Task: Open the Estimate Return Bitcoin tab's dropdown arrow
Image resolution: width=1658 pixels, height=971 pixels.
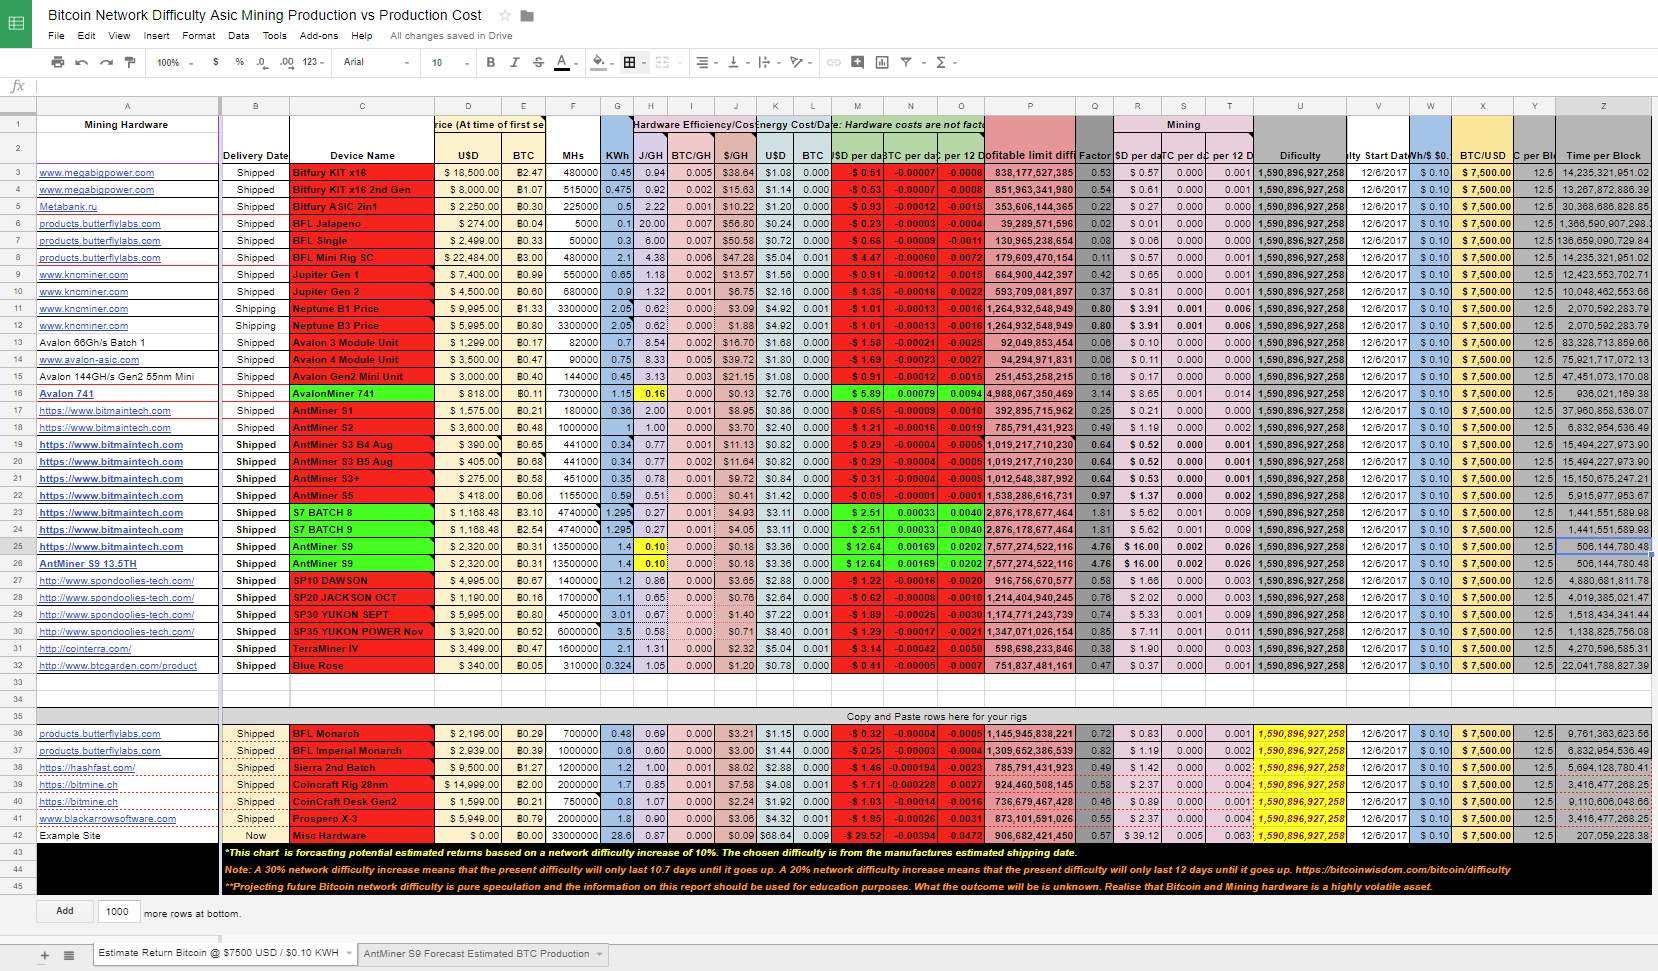Action: pyautogui.click(x=348, y=954)
